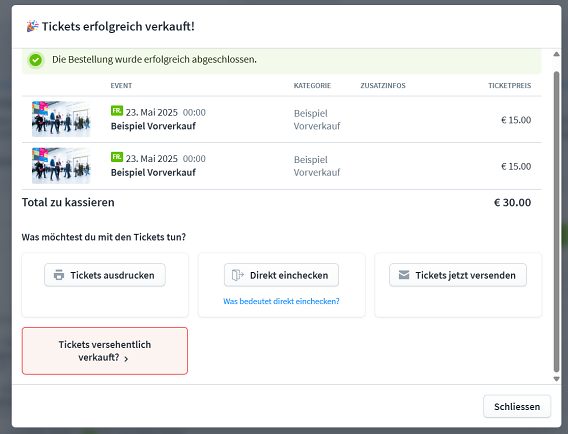The width and height of the screenshot is (568, 434).
Task: Open the first ticket's event thumbnail
Action: (61, 119)
